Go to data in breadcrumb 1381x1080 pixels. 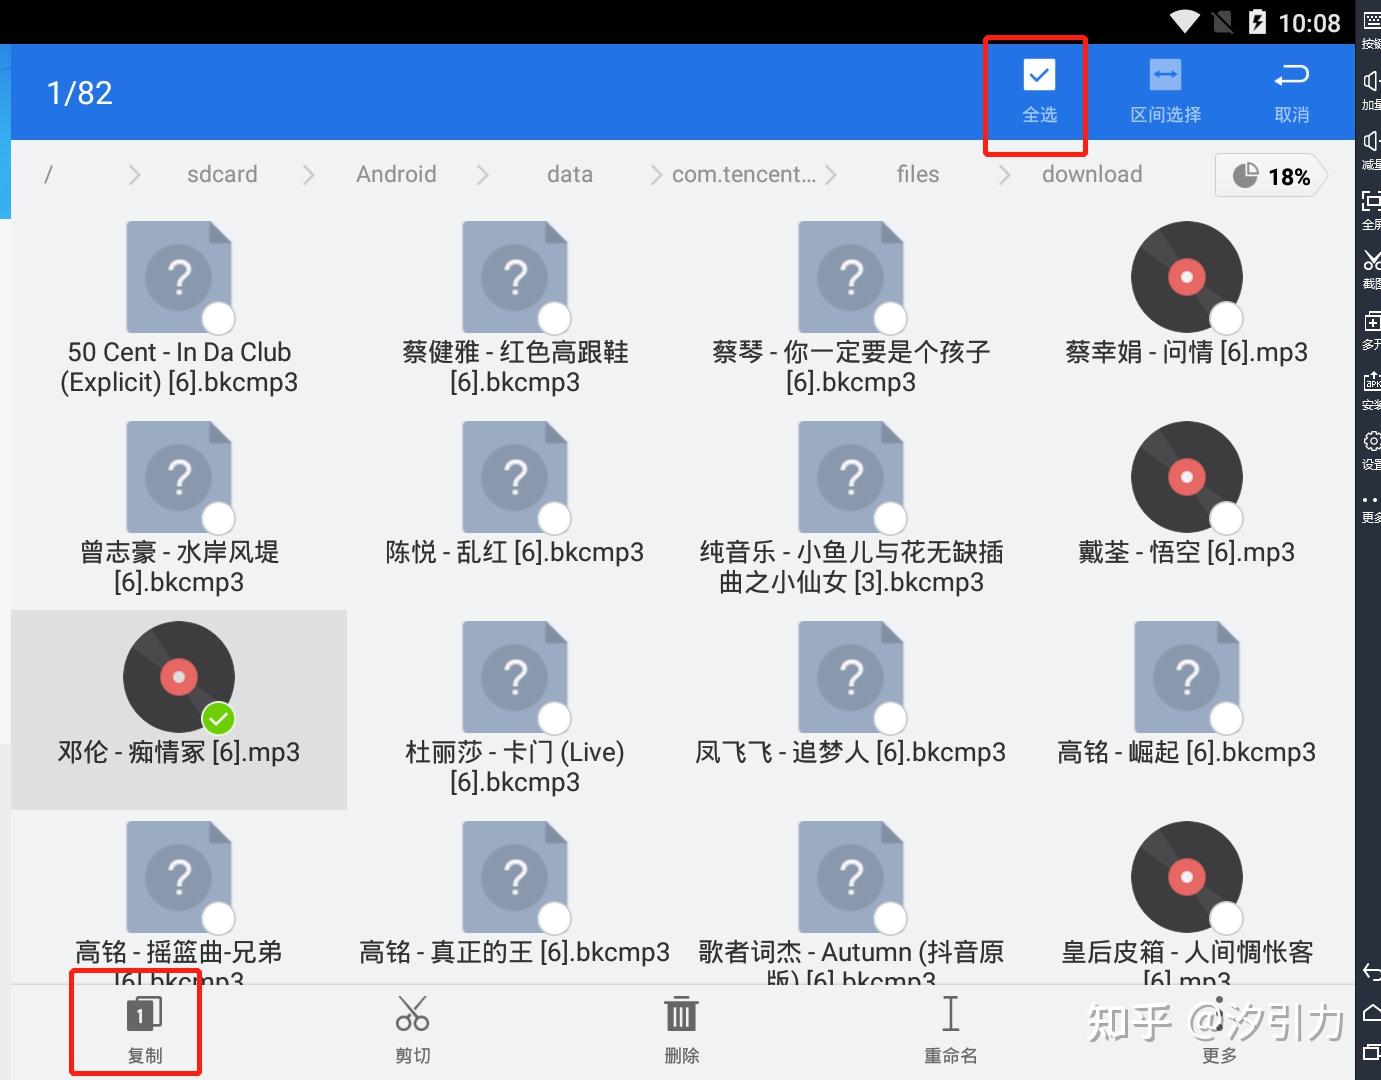click(x=570, y=175)
